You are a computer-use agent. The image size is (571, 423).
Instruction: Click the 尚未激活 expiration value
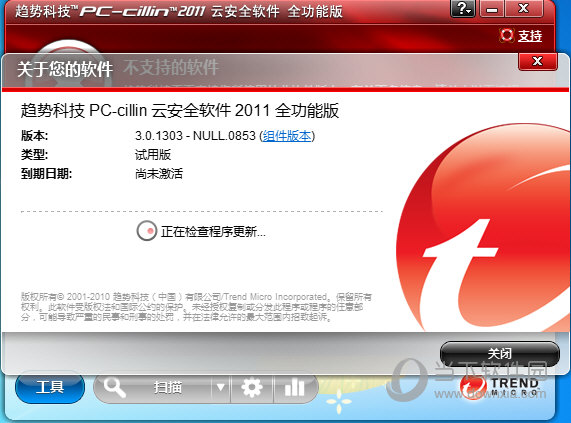[159, 174]
